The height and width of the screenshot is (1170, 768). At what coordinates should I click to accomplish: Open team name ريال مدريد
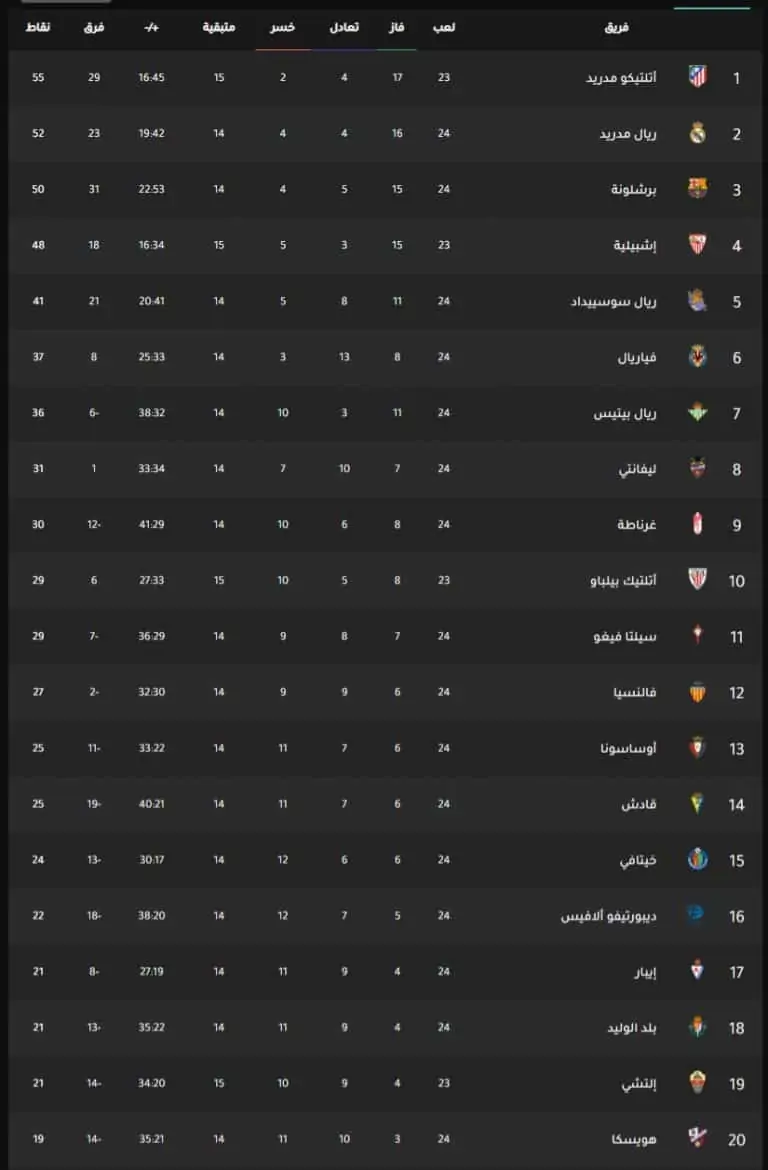click(x=628, y=134)
